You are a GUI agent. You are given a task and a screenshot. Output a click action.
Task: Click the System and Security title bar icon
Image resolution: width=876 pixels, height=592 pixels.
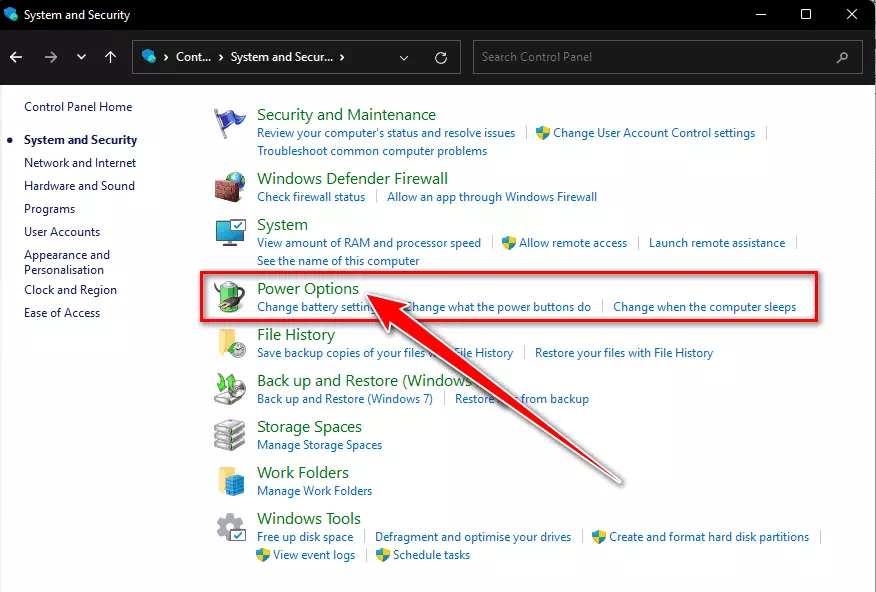coord(11,14)
